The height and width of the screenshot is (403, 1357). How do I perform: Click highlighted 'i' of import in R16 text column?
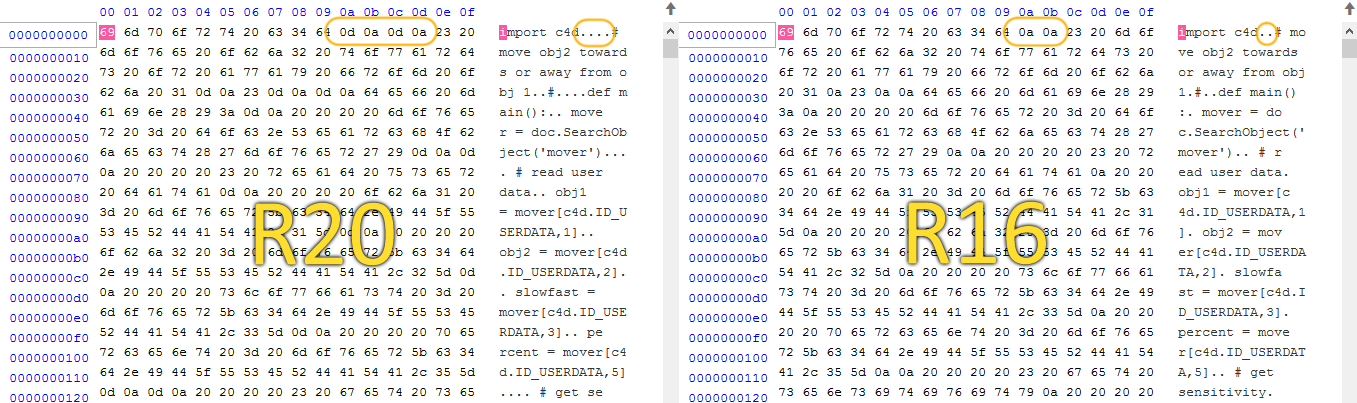pyautogui.click(x=1181, y=32)
